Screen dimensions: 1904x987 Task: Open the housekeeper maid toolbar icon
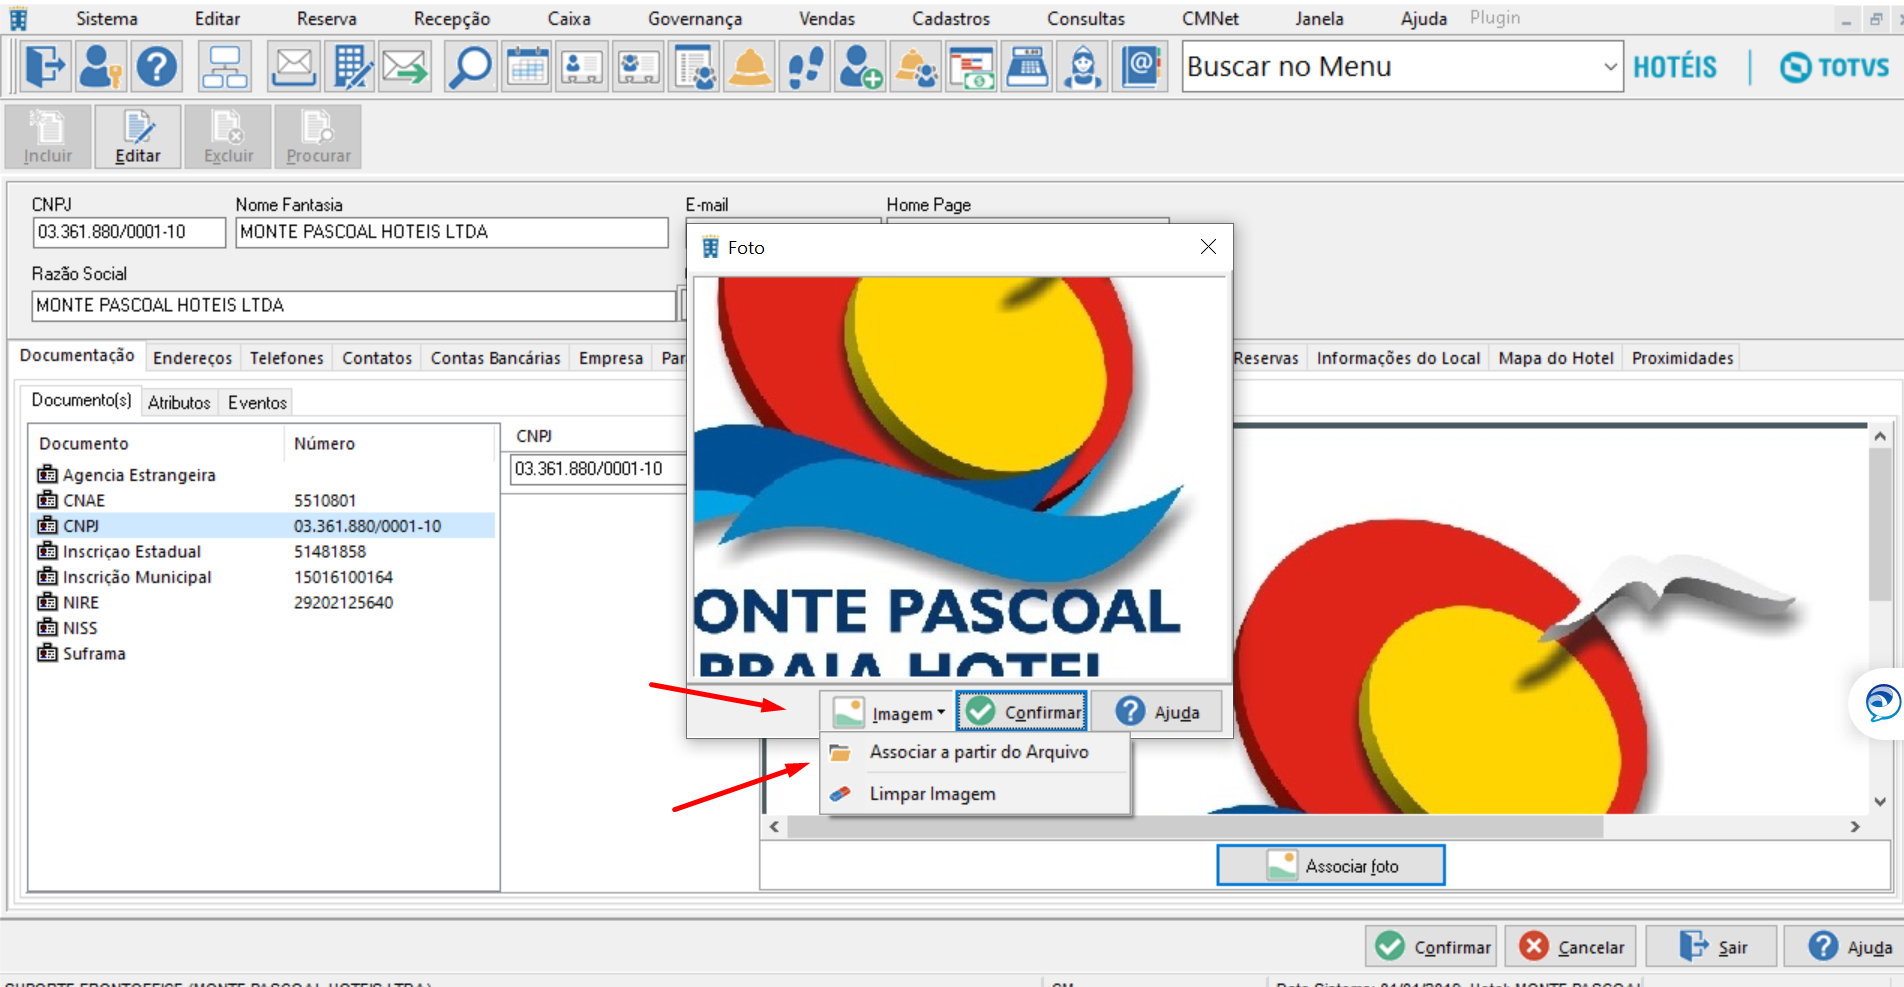click(1083, 67)
